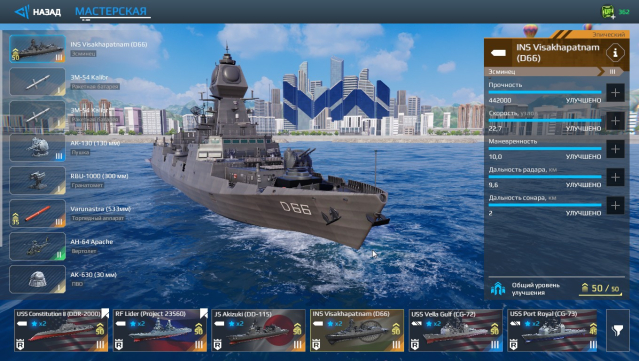Upgrade Дальность сонара with its plus button
The image size is (639, 361).
click(x=615, y=205)
